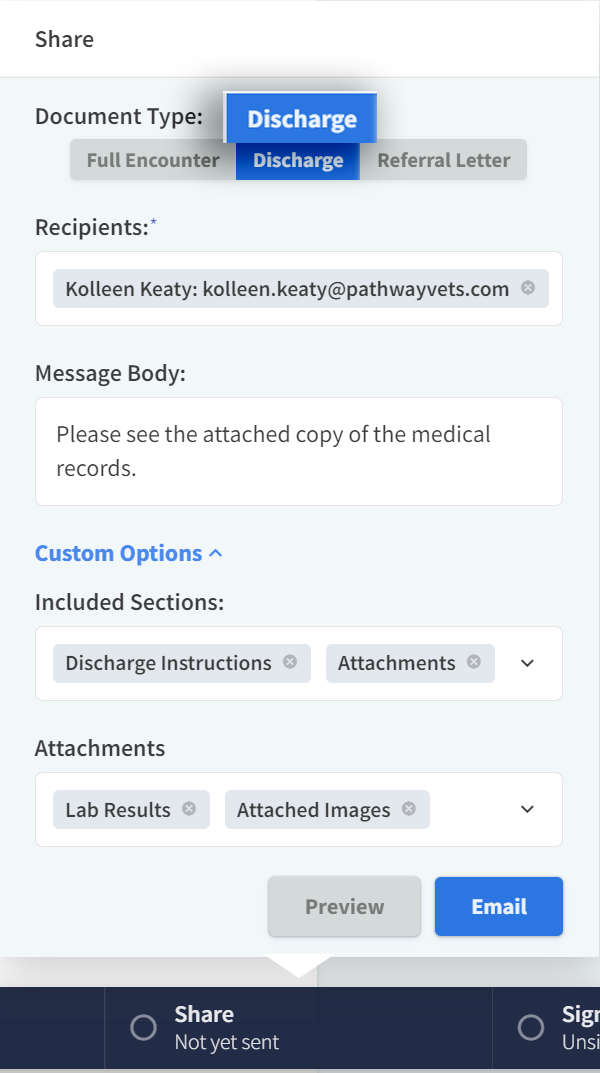Select Discharge document type
Screen dimensions: 600x1073
[x=298, y=160]
